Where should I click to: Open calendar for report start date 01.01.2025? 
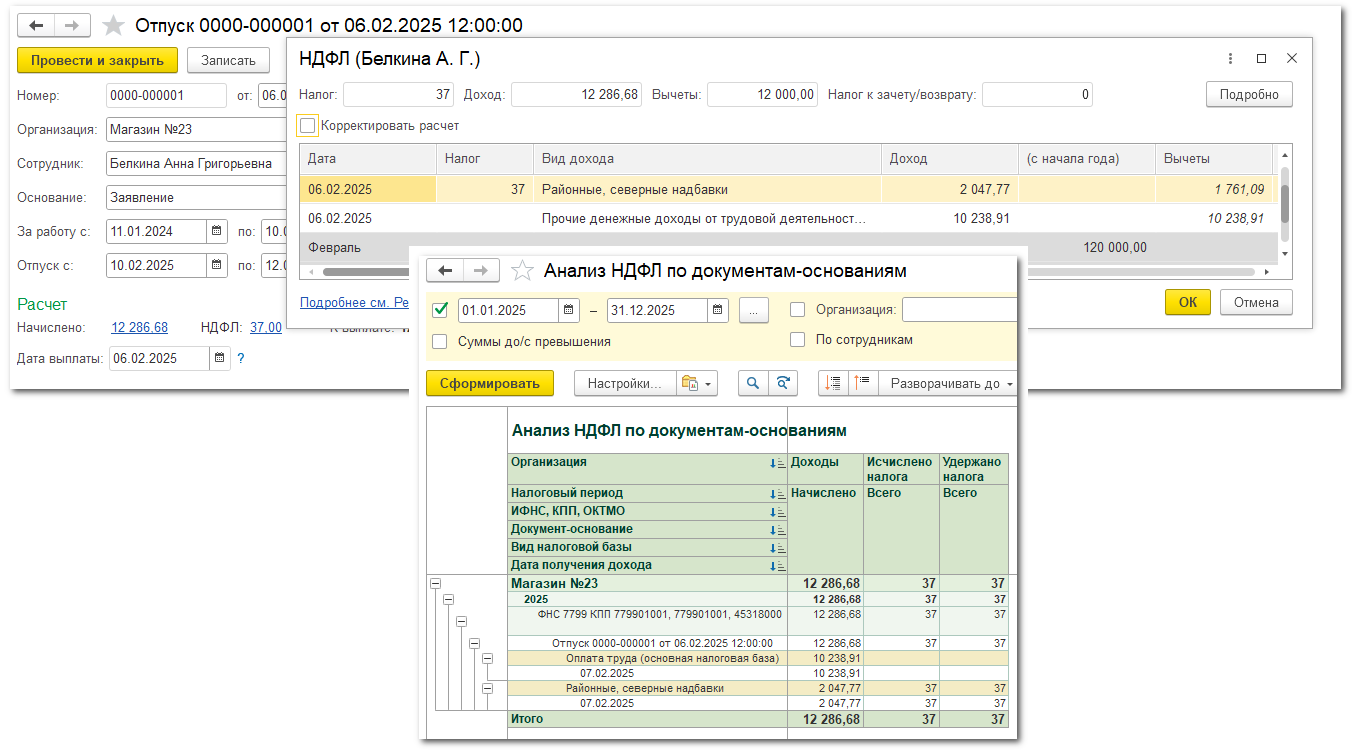[x=569, y=310]
